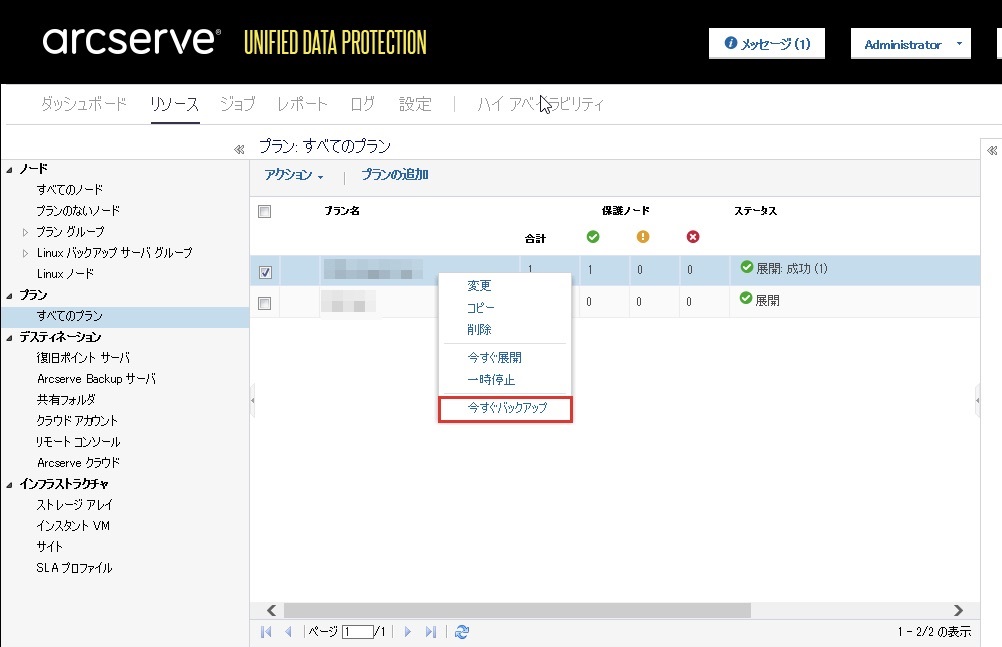1002x647 pixels.
Task: Choose 今すぐバックアップ from context menu
Action: click(507, 408)
